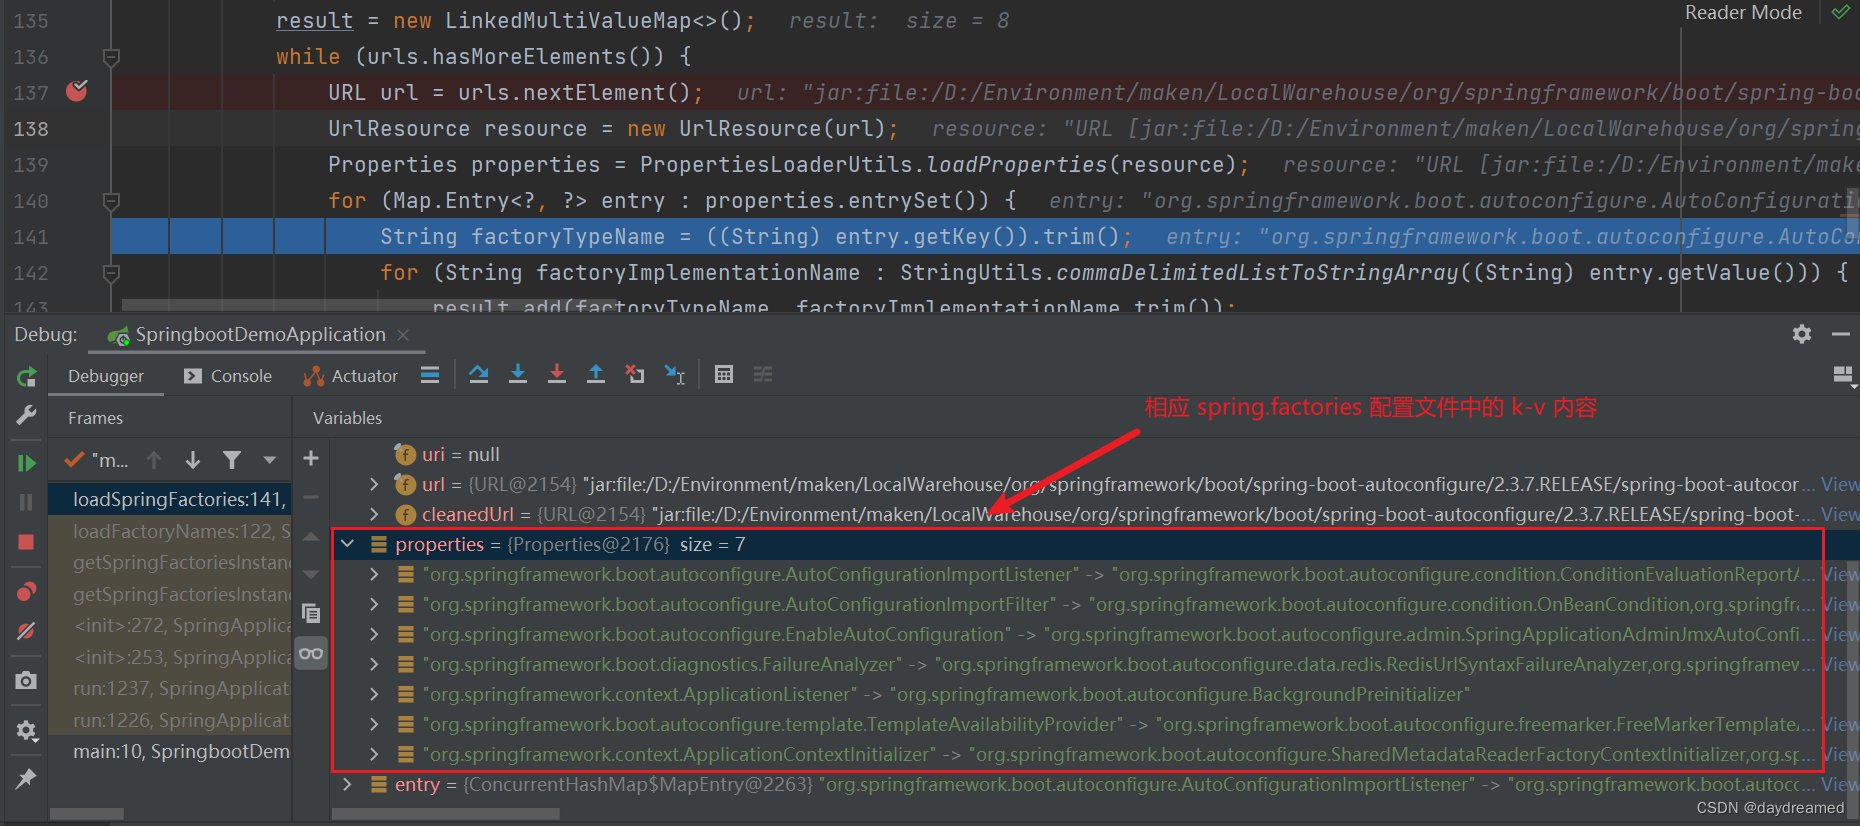This screenshot has height=826, width=1860.
Task: Click the camera thread dump icon
Action: coord(27,681)
